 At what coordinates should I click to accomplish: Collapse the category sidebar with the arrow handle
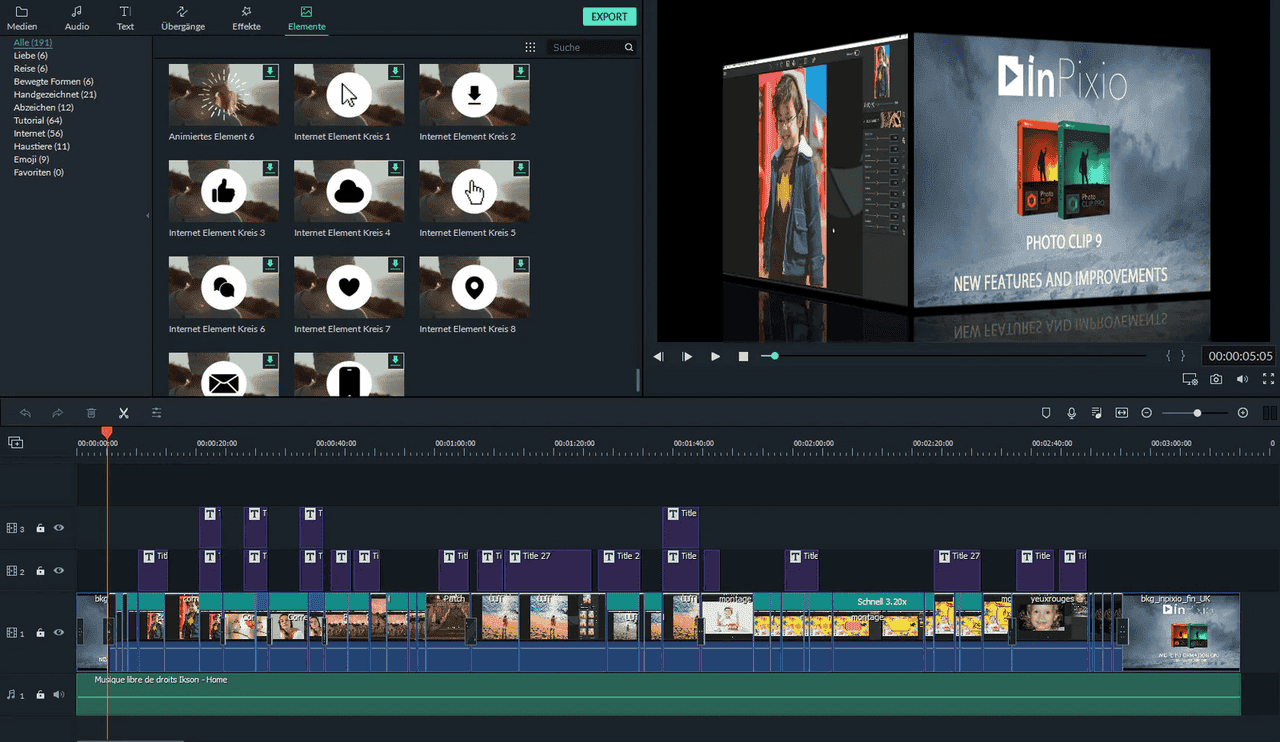point(148,215)
